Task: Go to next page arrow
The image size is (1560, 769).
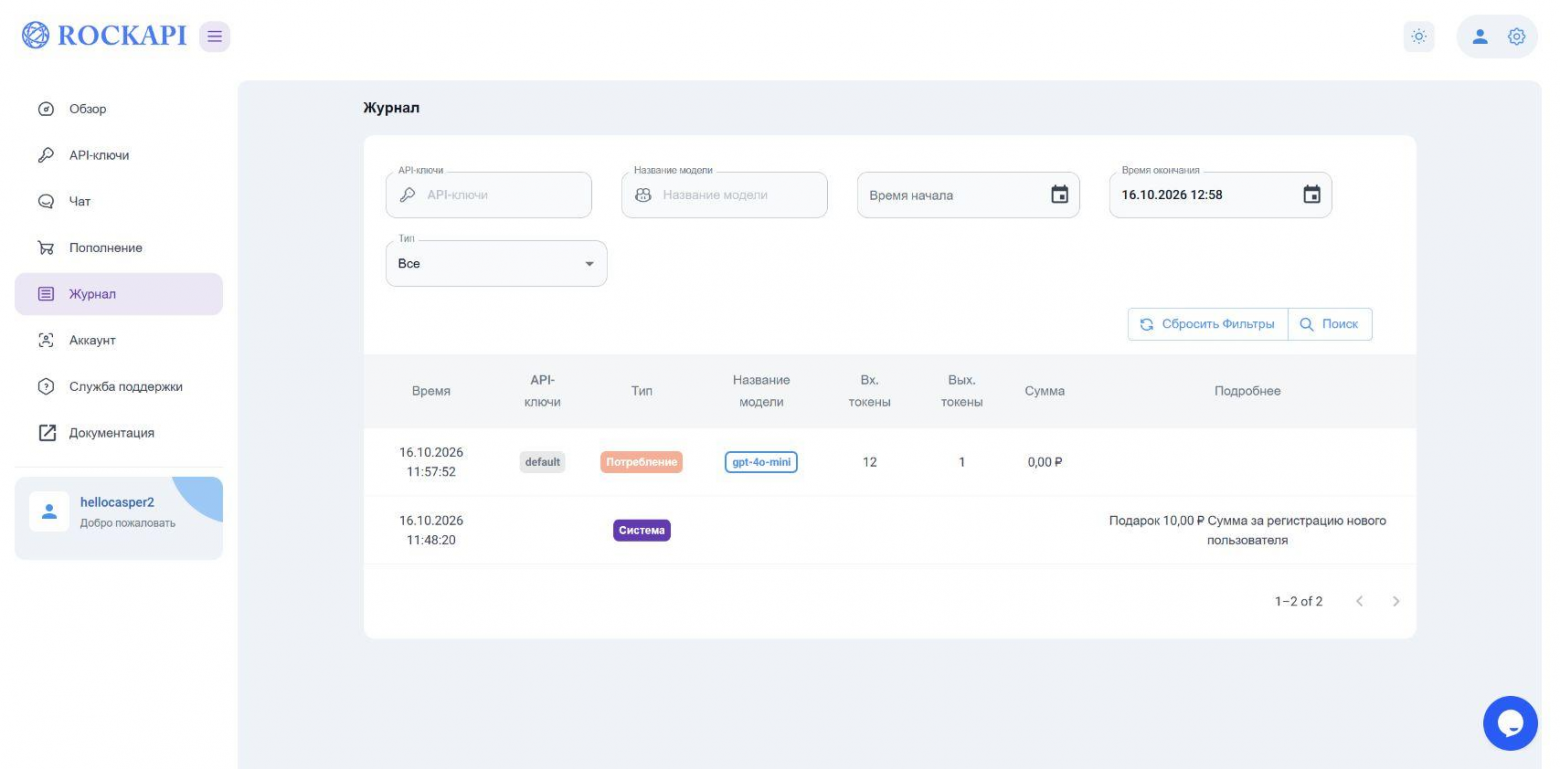Action: [1396, 601]
